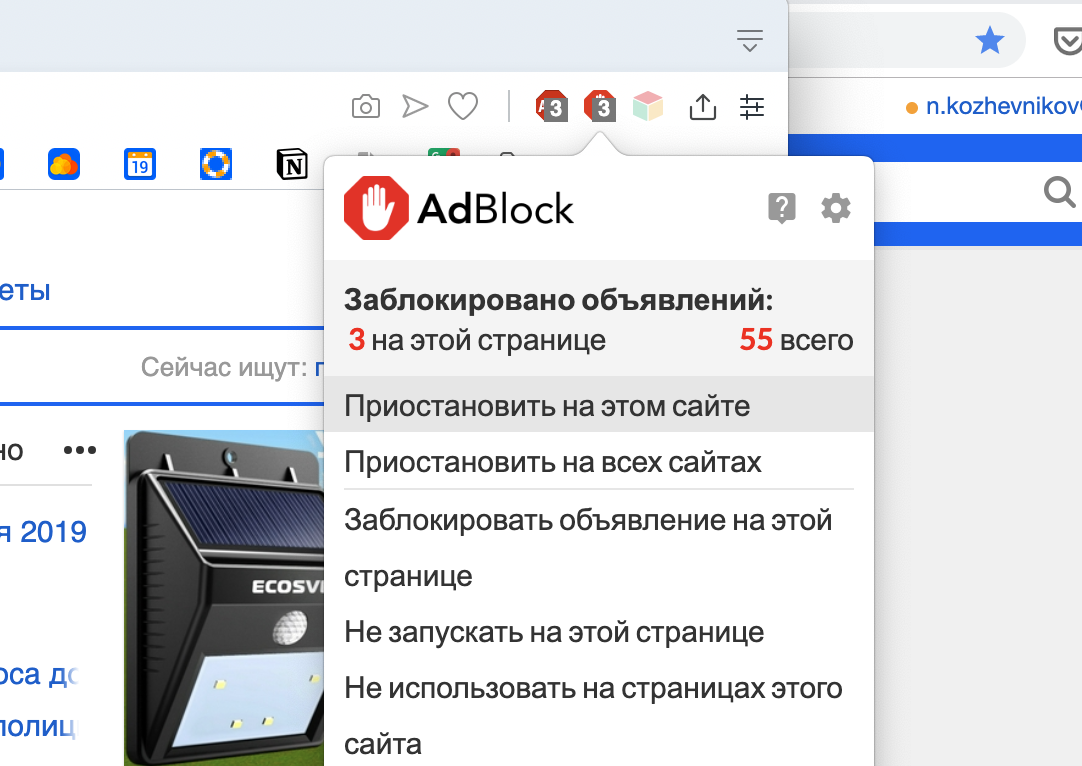Open the calendar bookmark showing 19
The height and width of the screenshot is (766, 1082).
139,164
